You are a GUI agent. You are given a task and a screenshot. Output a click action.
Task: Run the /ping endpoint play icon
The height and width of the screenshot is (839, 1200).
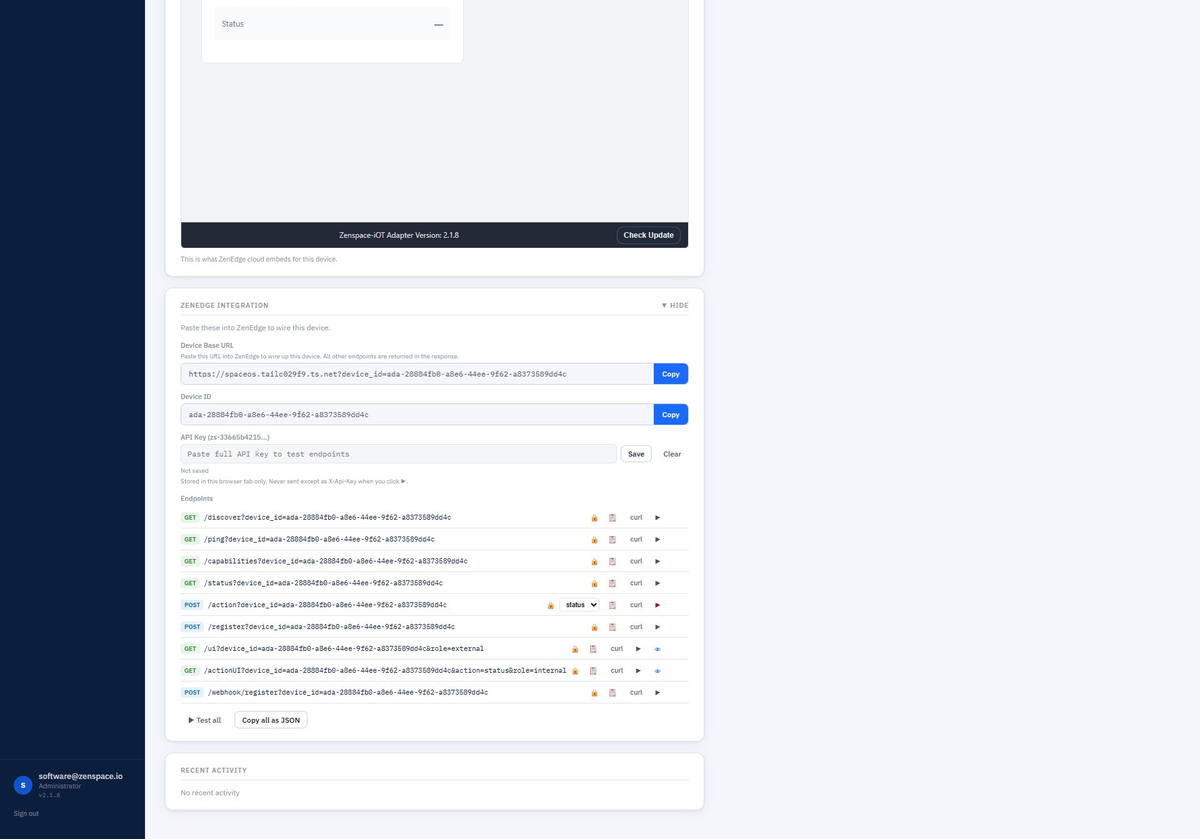point(657,540)
